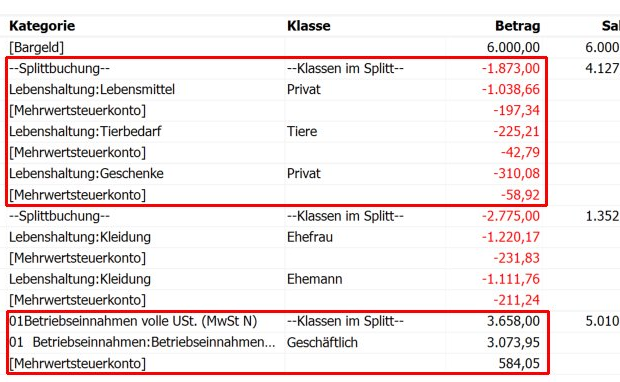This screenshot has height=382, width=620.
Task: Click Lebenshaltung:Geschenke category cell
Action: click(x=86, y=174)
